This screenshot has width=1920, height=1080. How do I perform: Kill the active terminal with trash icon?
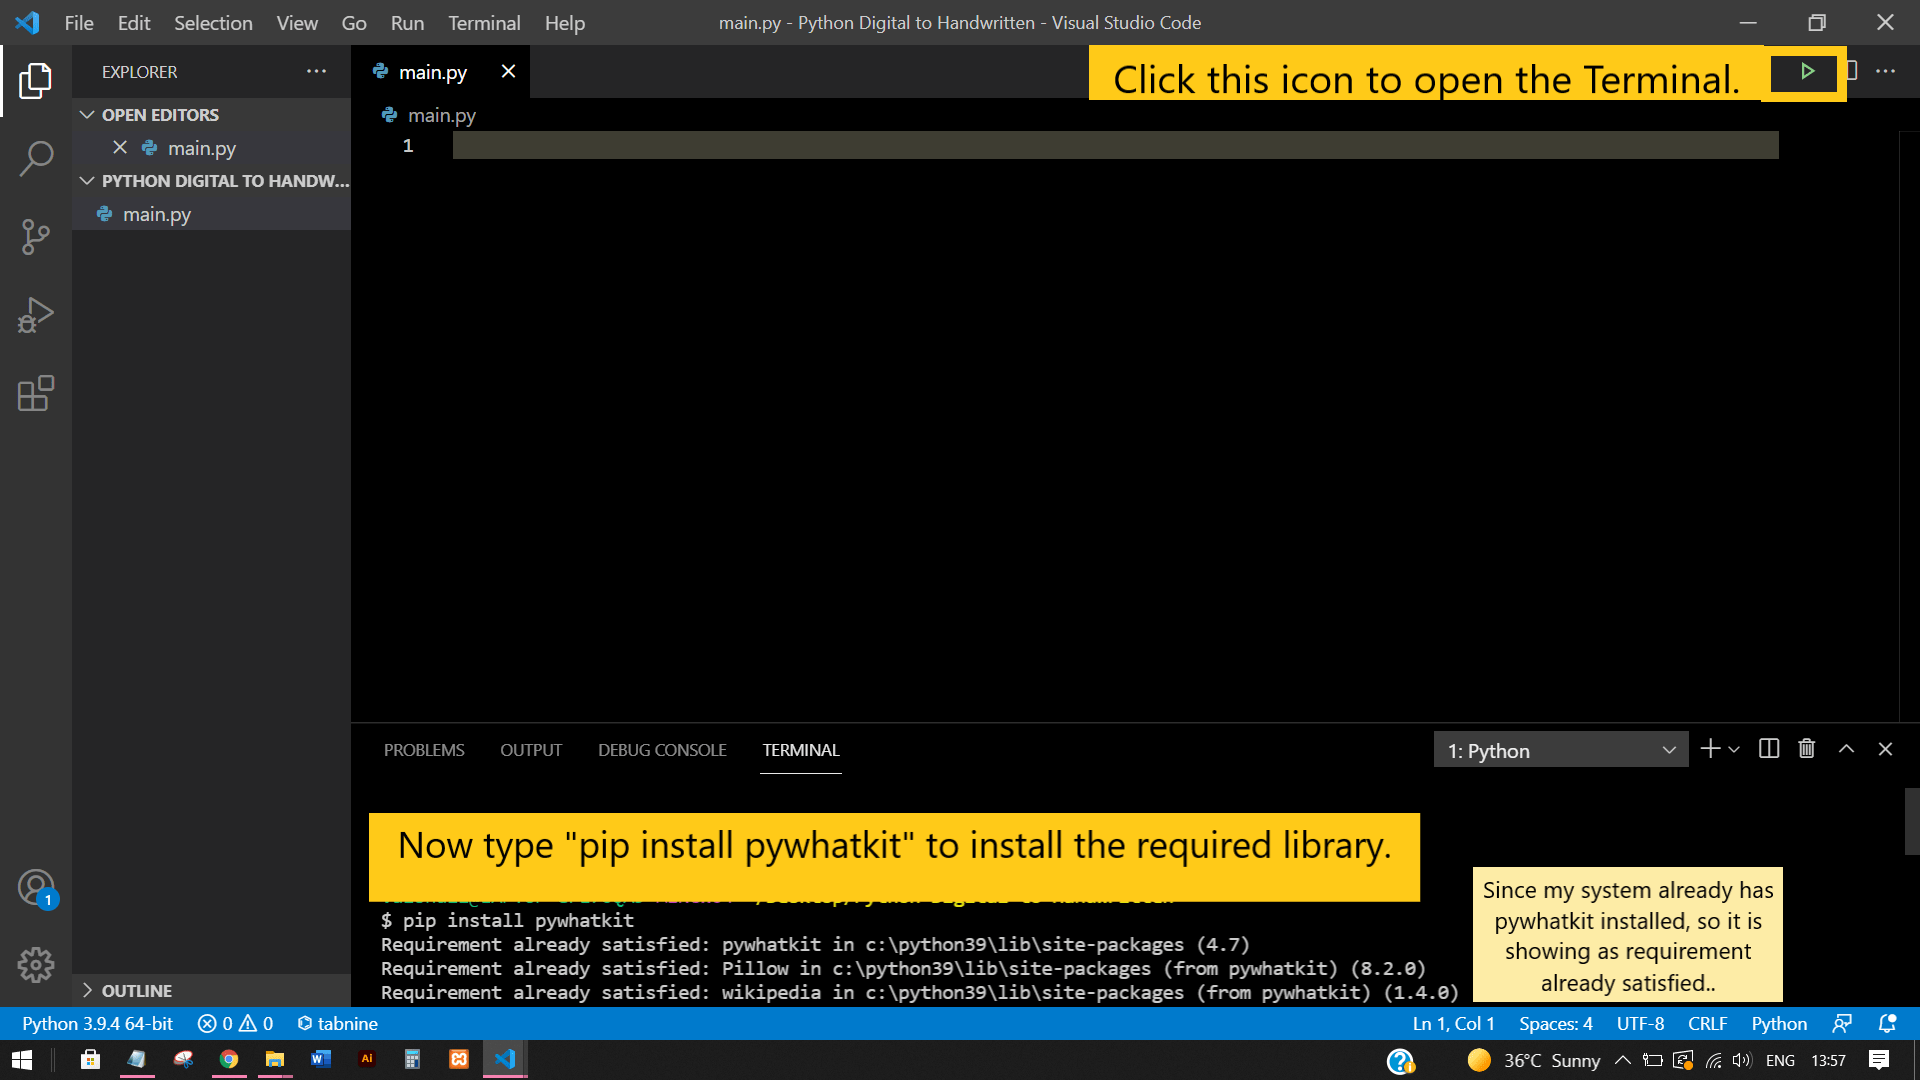(1806, 748)
